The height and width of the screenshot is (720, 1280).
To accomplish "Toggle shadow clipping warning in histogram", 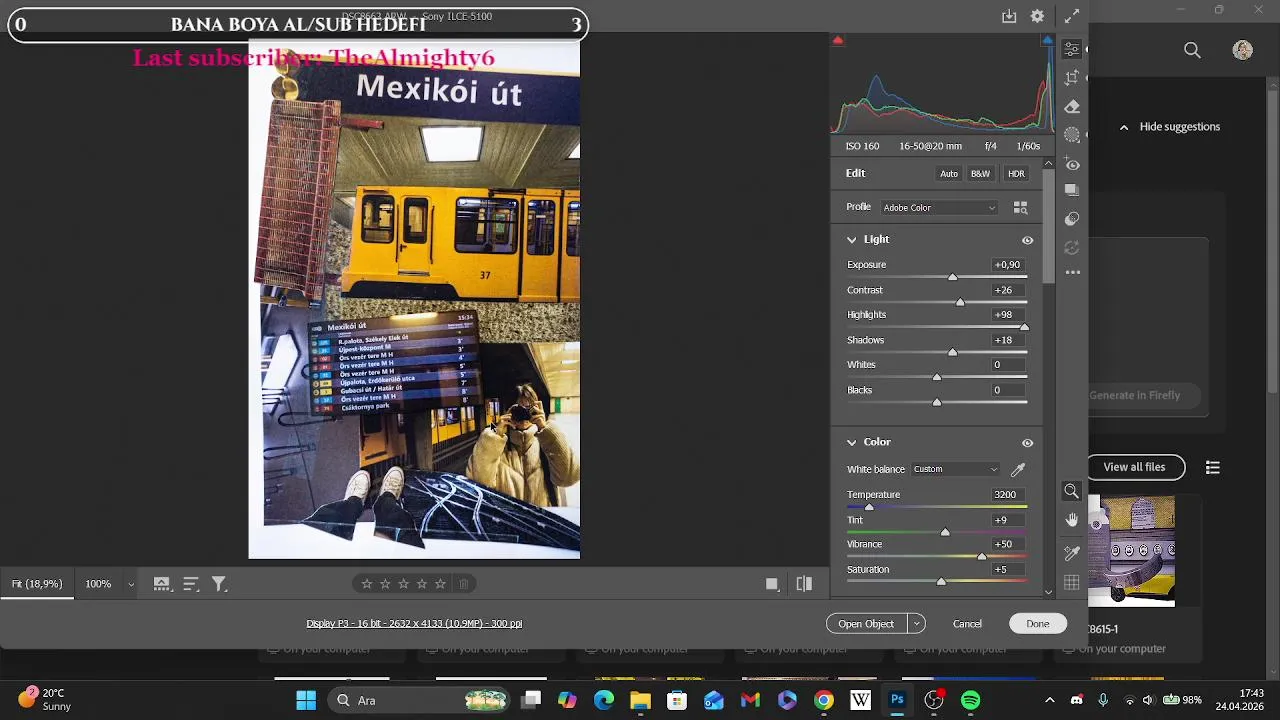I will coord(838,41).
